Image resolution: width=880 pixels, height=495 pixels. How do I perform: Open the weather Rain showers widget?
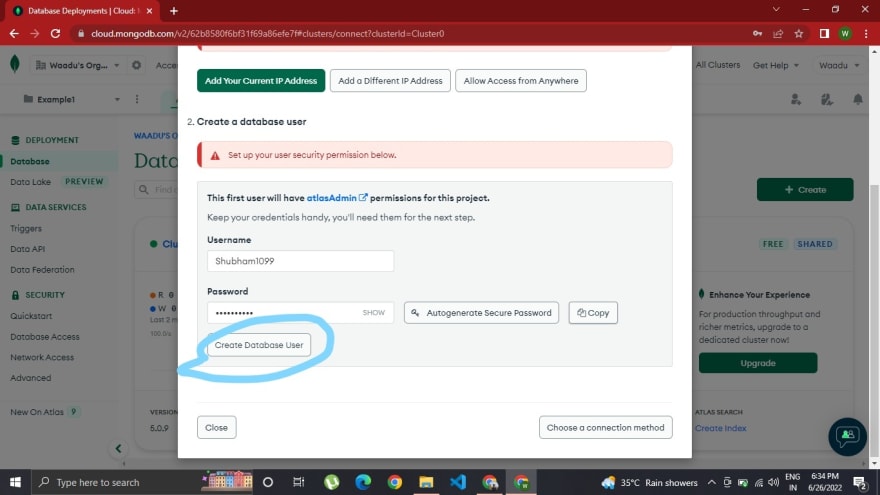(649, 482)
